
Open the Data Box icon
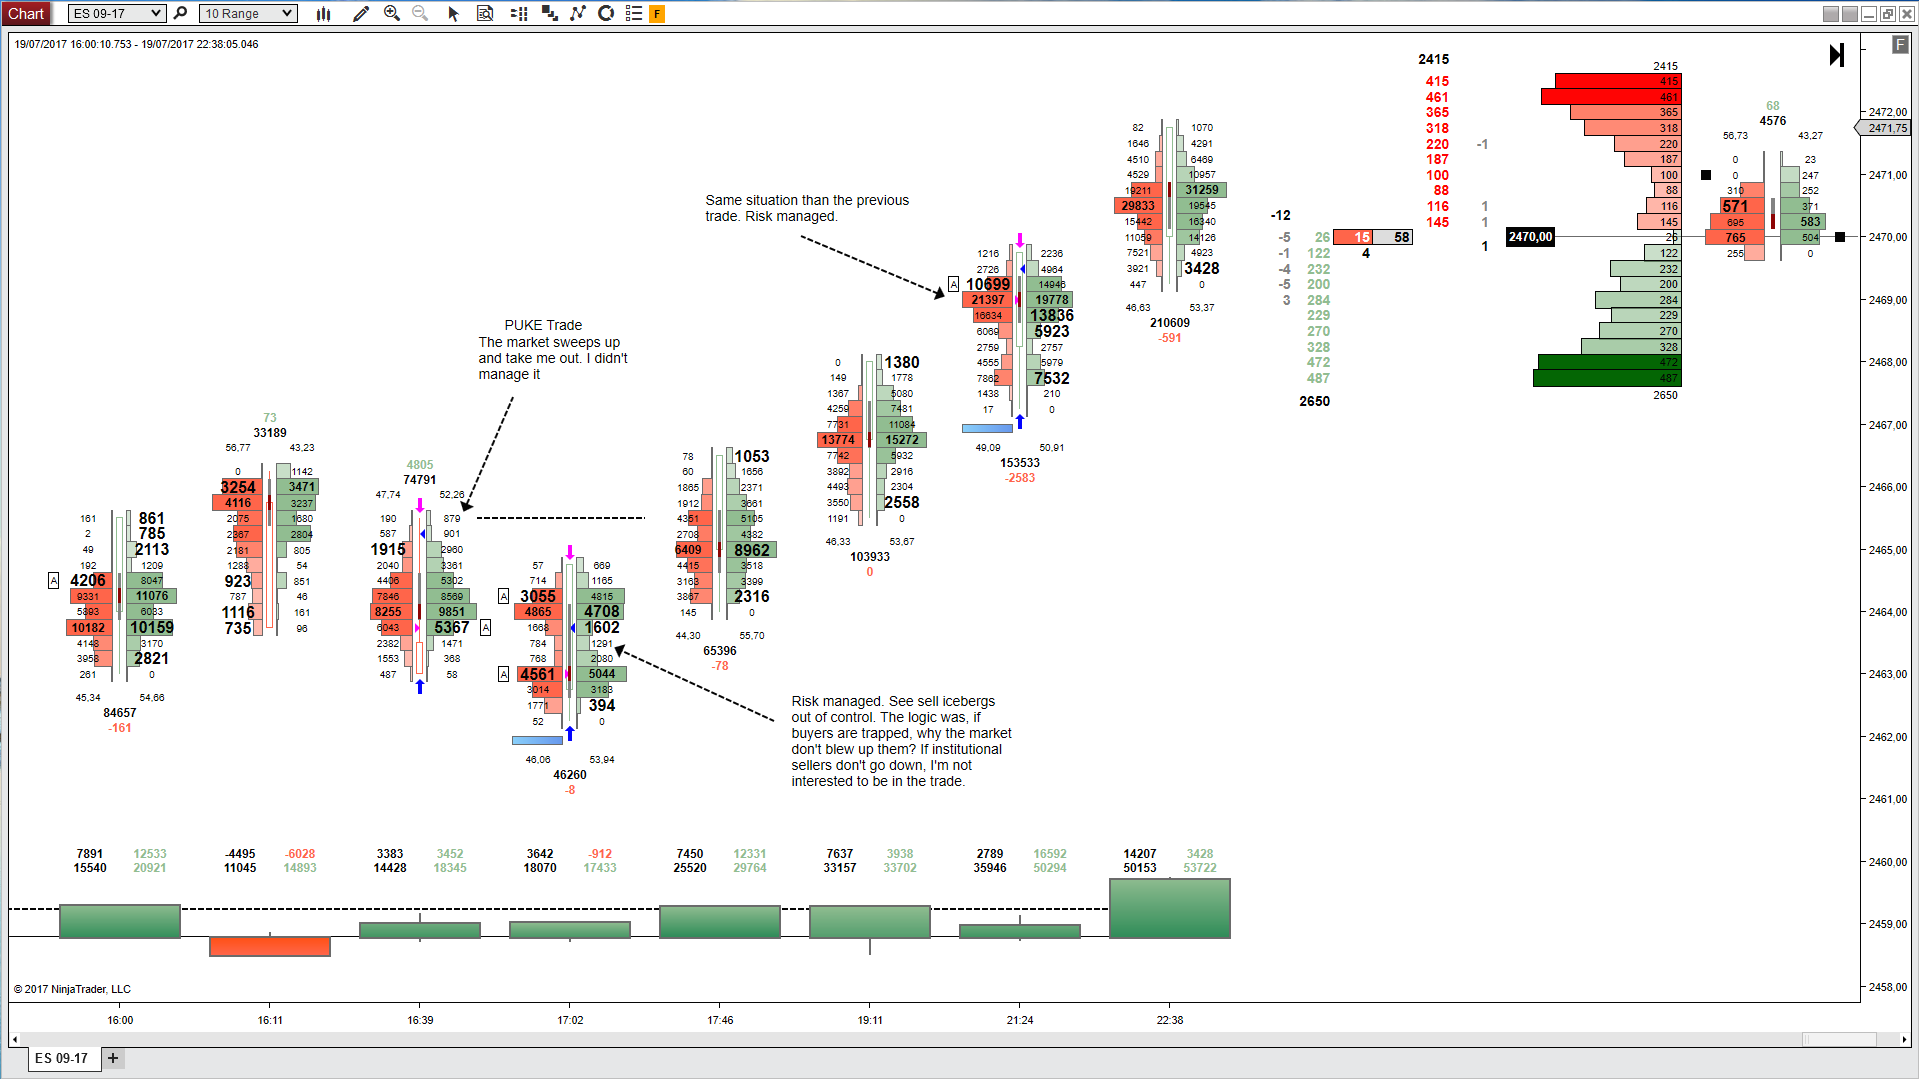click(485, 13)
